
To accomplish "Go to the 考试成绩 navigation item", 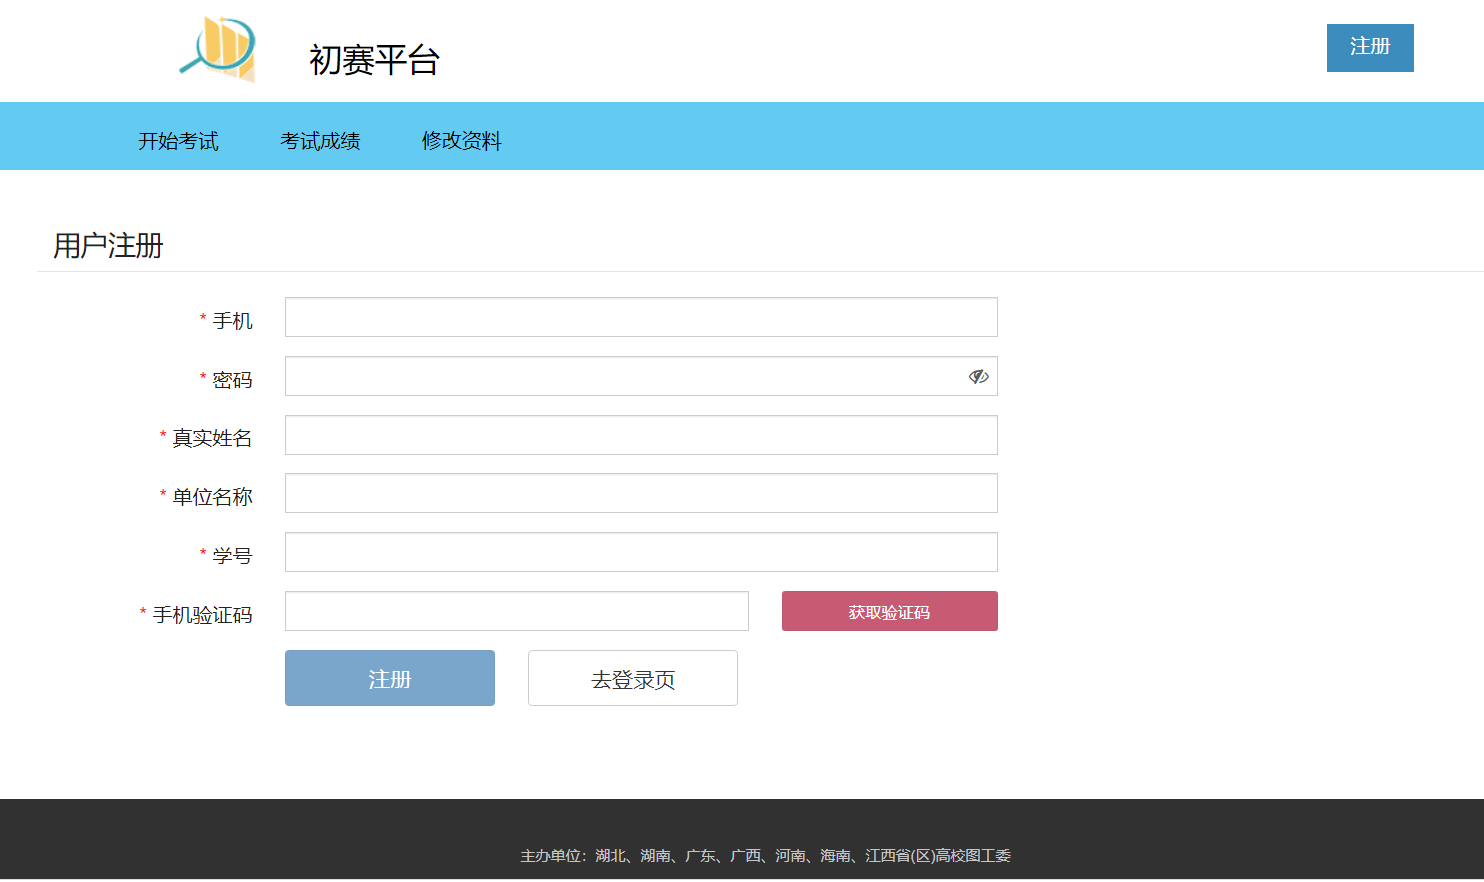I will click(320, 141).
